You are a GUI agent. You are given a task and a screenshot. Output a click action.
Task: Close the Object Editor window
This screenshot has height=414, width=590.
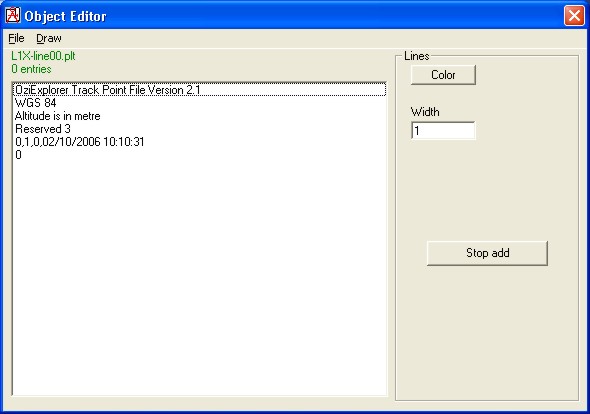click(x=574, y=16)
